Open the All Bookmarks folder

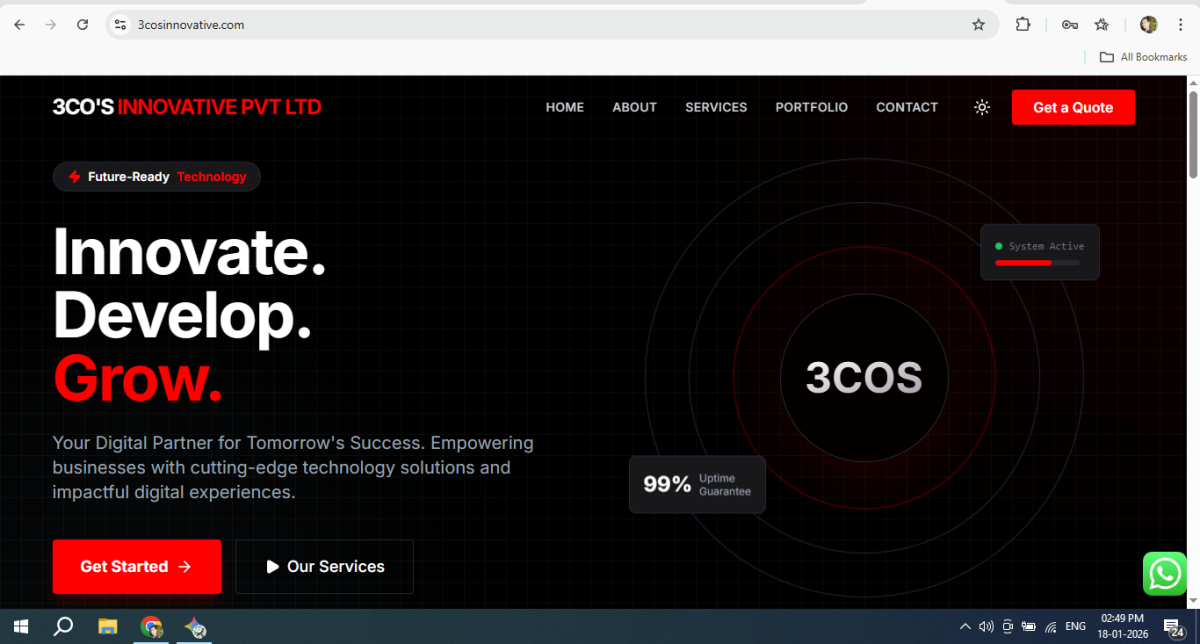tap(1143, 57)
